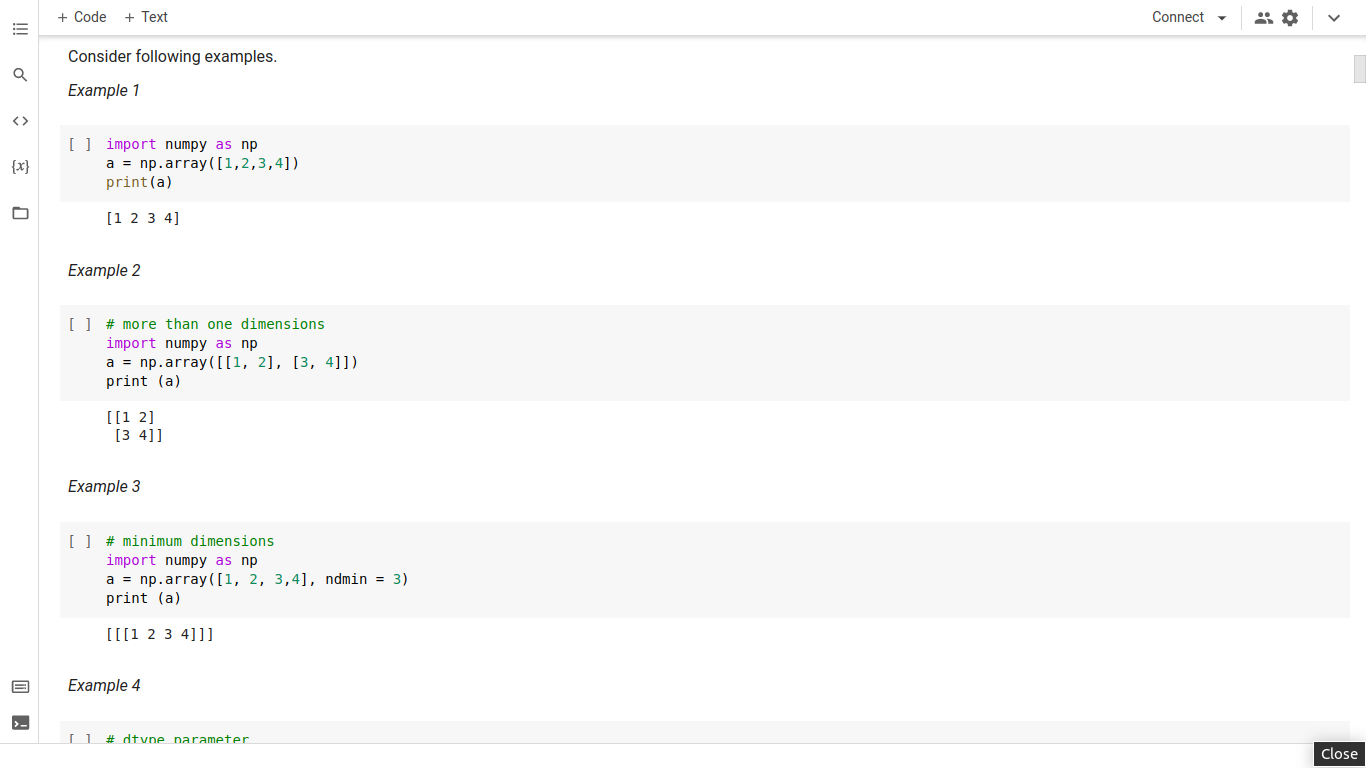Open the find and replace panel
Screen dimensions: 1366x768
click(x=20, y=74)
